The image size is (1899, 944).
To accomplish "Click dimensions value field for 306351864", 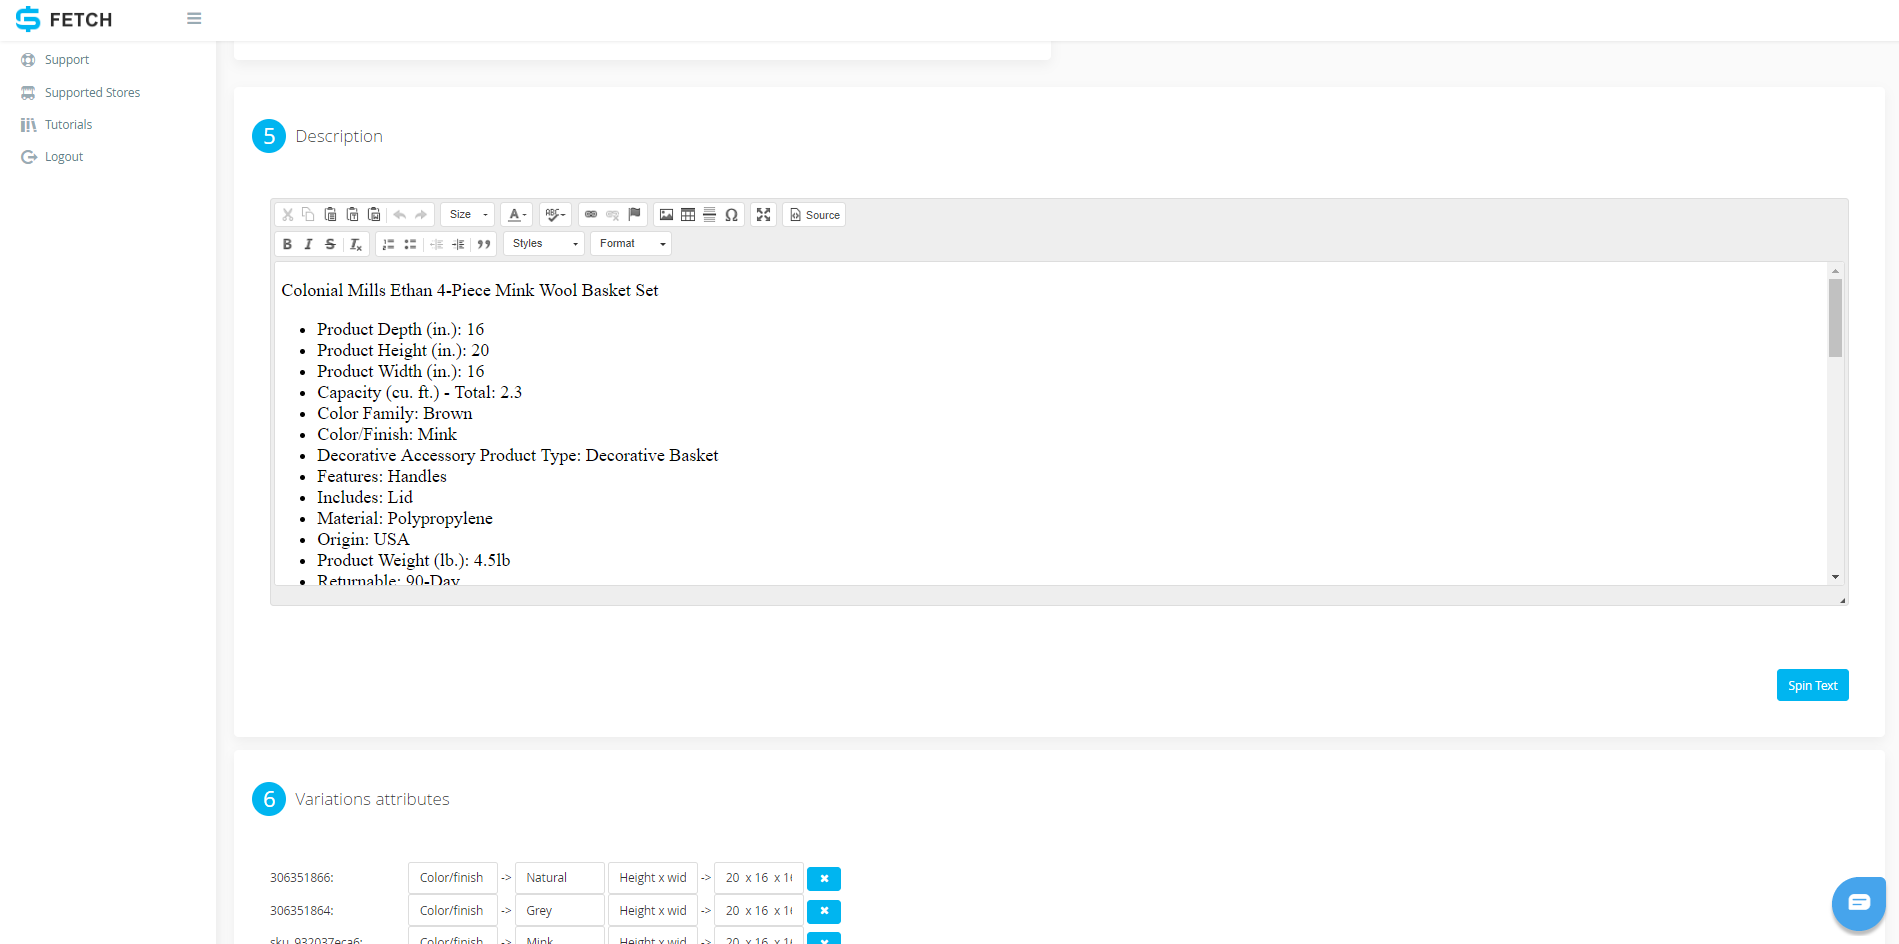I will (x=759, y=911).
